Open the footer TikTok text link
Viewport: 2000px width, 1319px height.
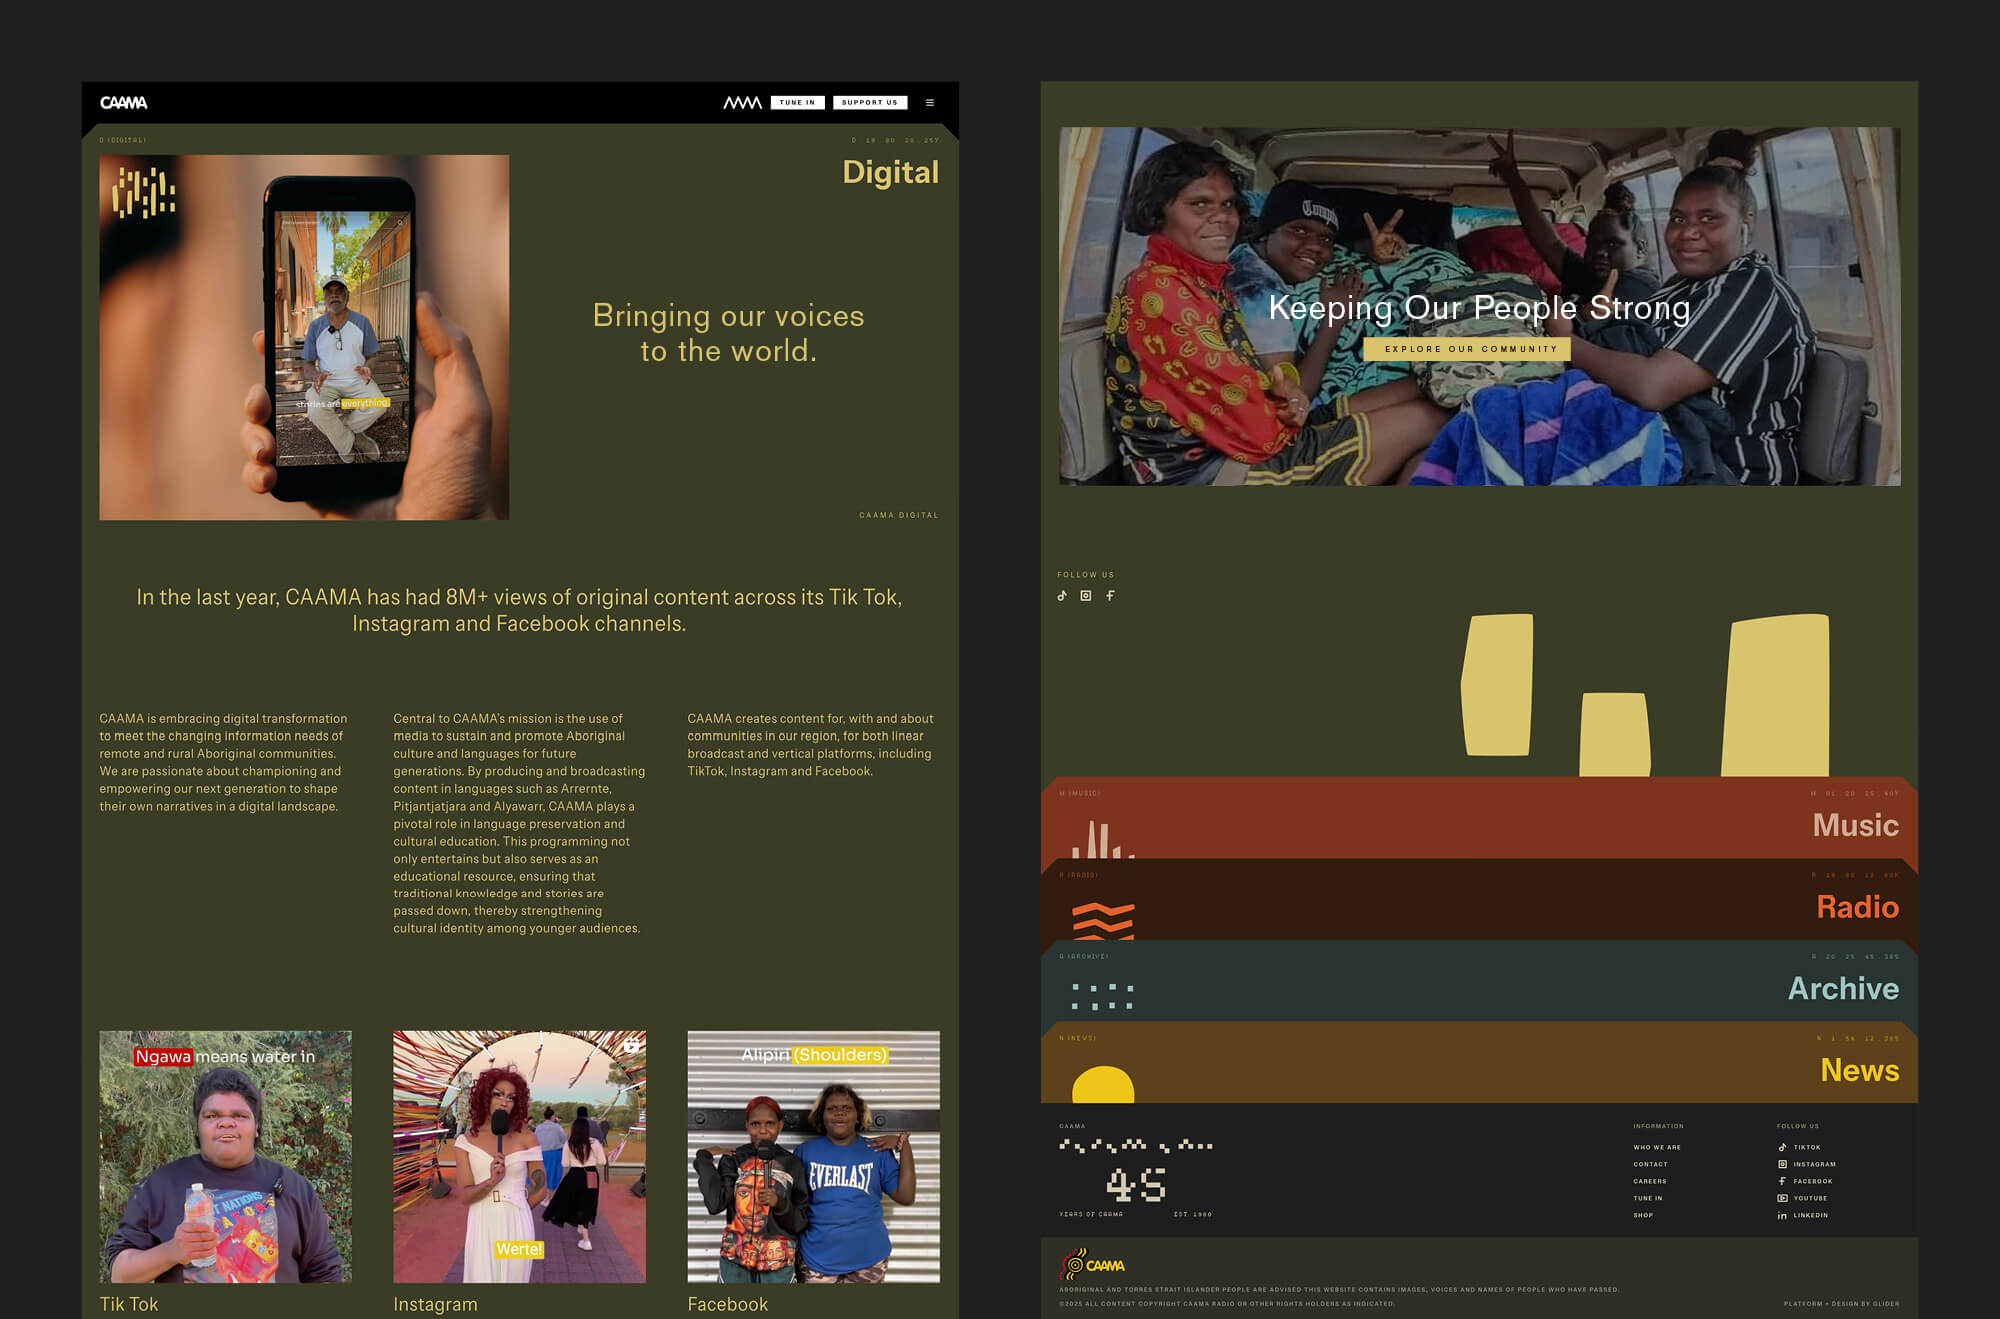(x=1807, y=1147)
